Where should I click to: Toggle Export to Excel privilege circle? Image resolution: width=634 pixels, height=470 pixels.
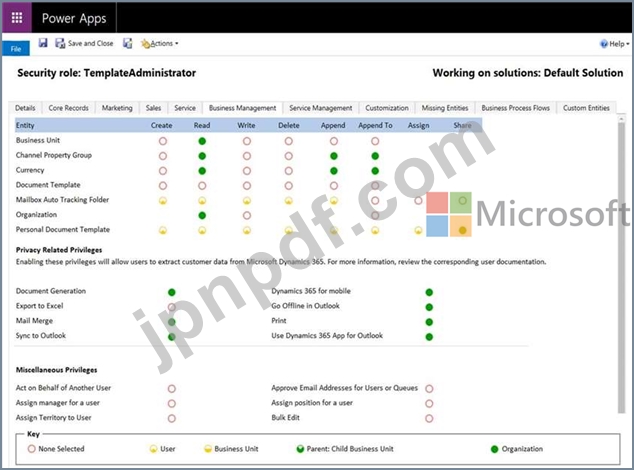click(171, 307)
